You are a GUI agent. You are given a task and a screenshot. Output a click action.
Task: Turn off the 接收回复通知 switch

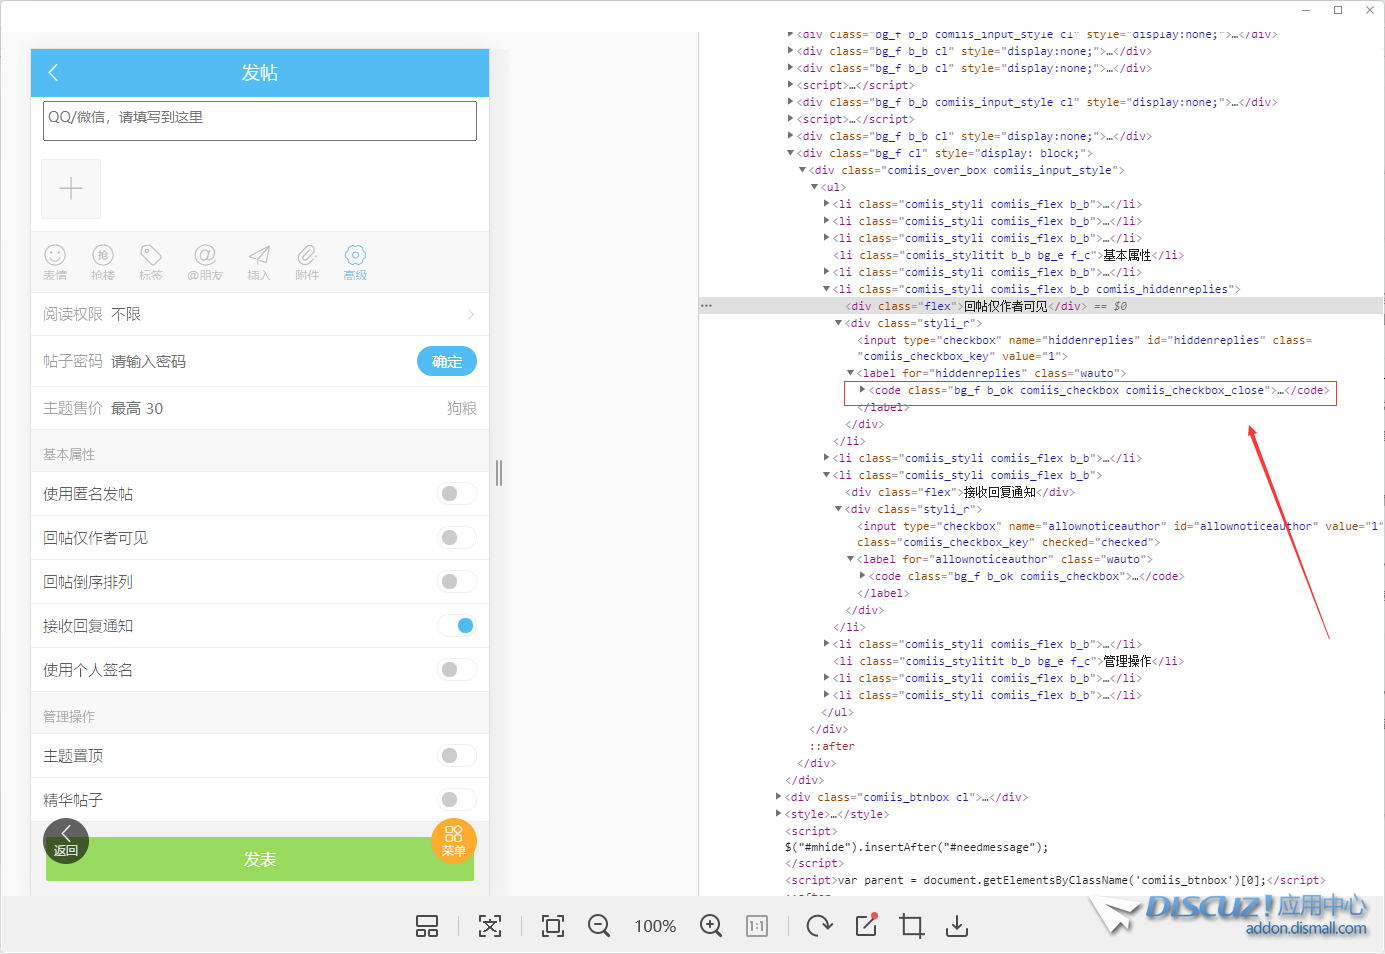(x=457, y=626)
